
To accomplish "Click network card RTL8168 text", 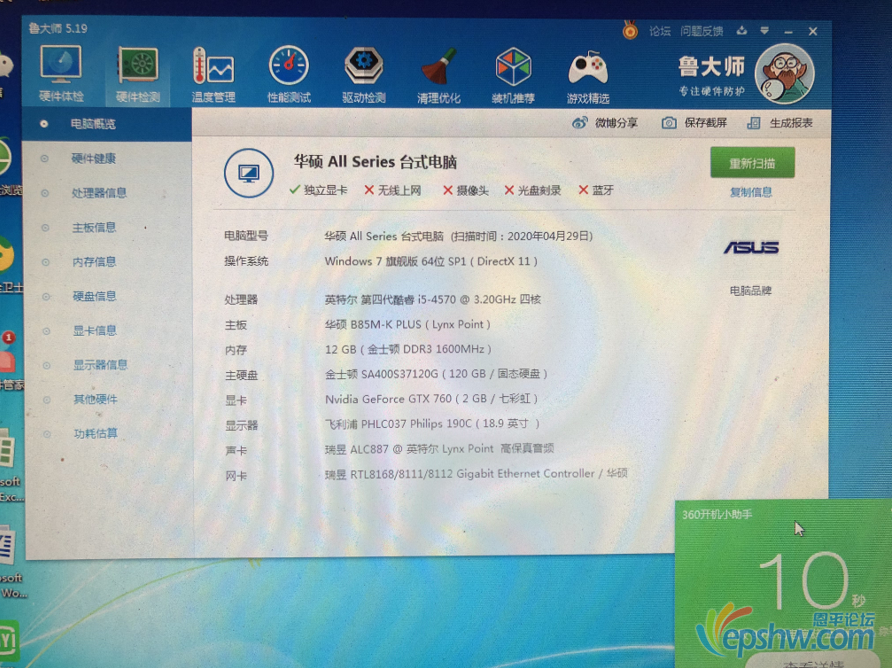I will [x=476, y=473].
